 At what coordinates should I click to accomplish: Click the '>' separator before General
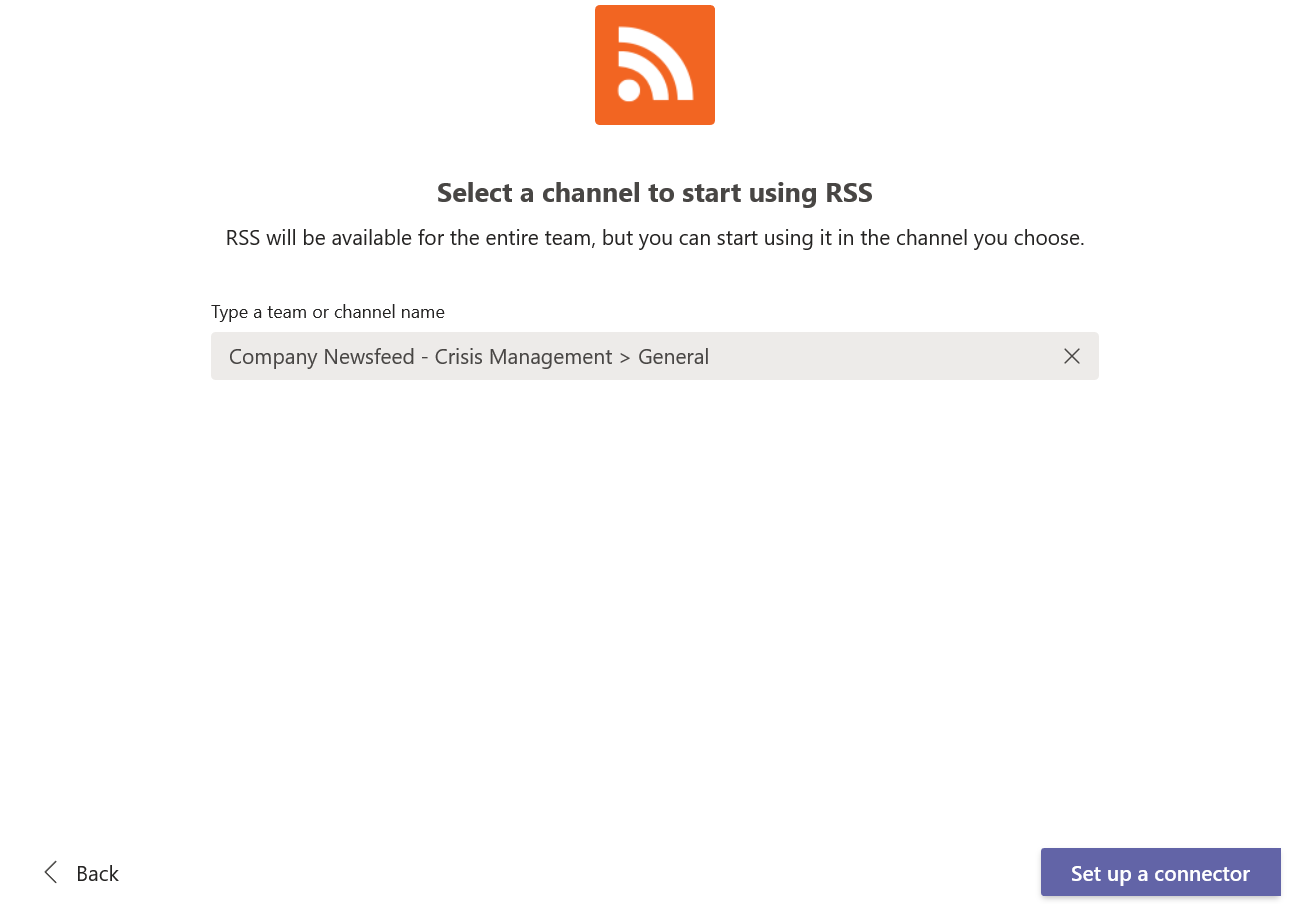pyautogui.click(x=625, y=357)
